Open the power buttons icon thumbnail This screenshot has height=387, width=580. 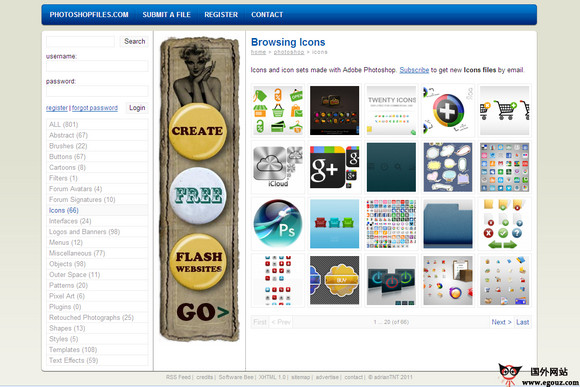pos(391,280)
